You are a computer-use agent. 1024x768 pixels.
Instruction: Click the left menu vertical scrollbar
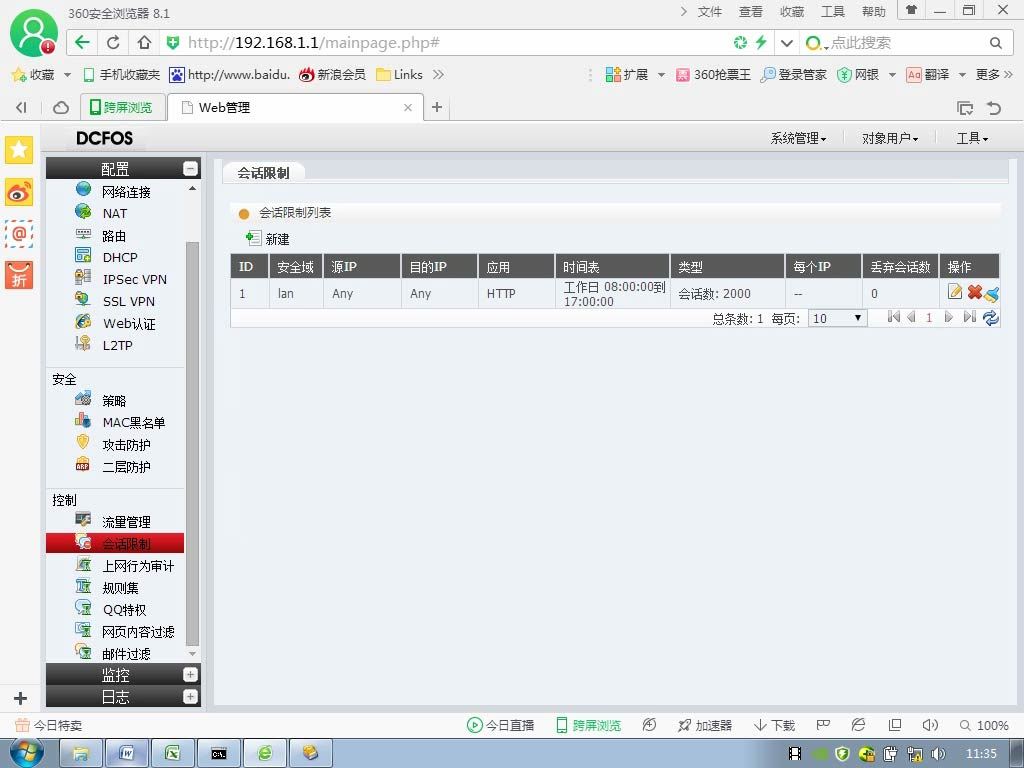click(x=192, y=444)
